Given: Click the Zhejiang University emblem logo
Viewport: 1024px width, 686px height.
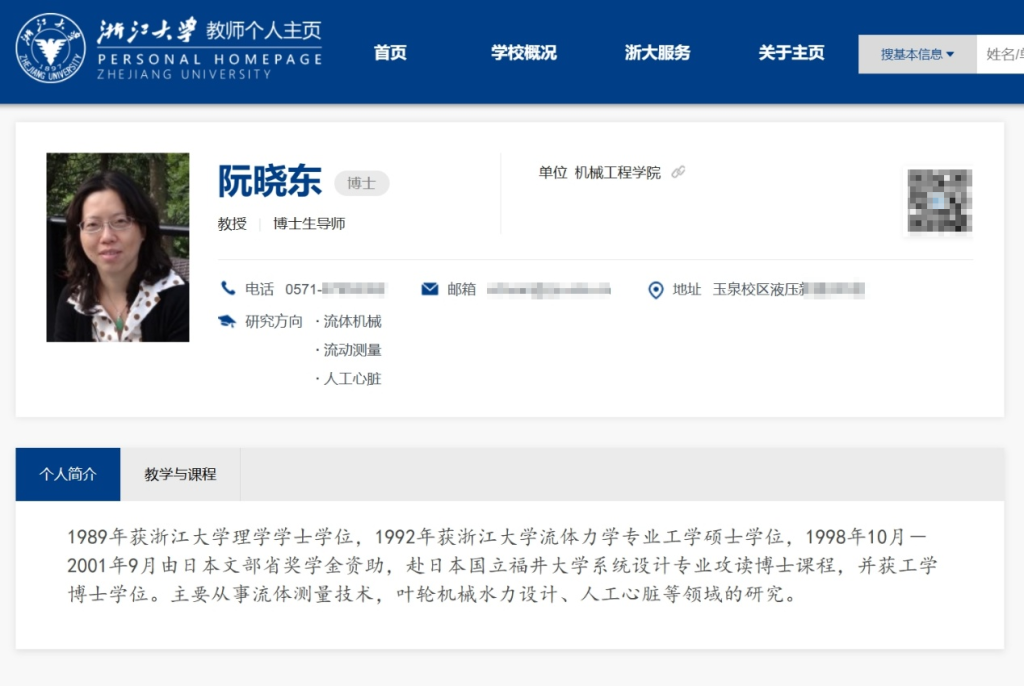Looking at the screenshot, I should point(50,48).
